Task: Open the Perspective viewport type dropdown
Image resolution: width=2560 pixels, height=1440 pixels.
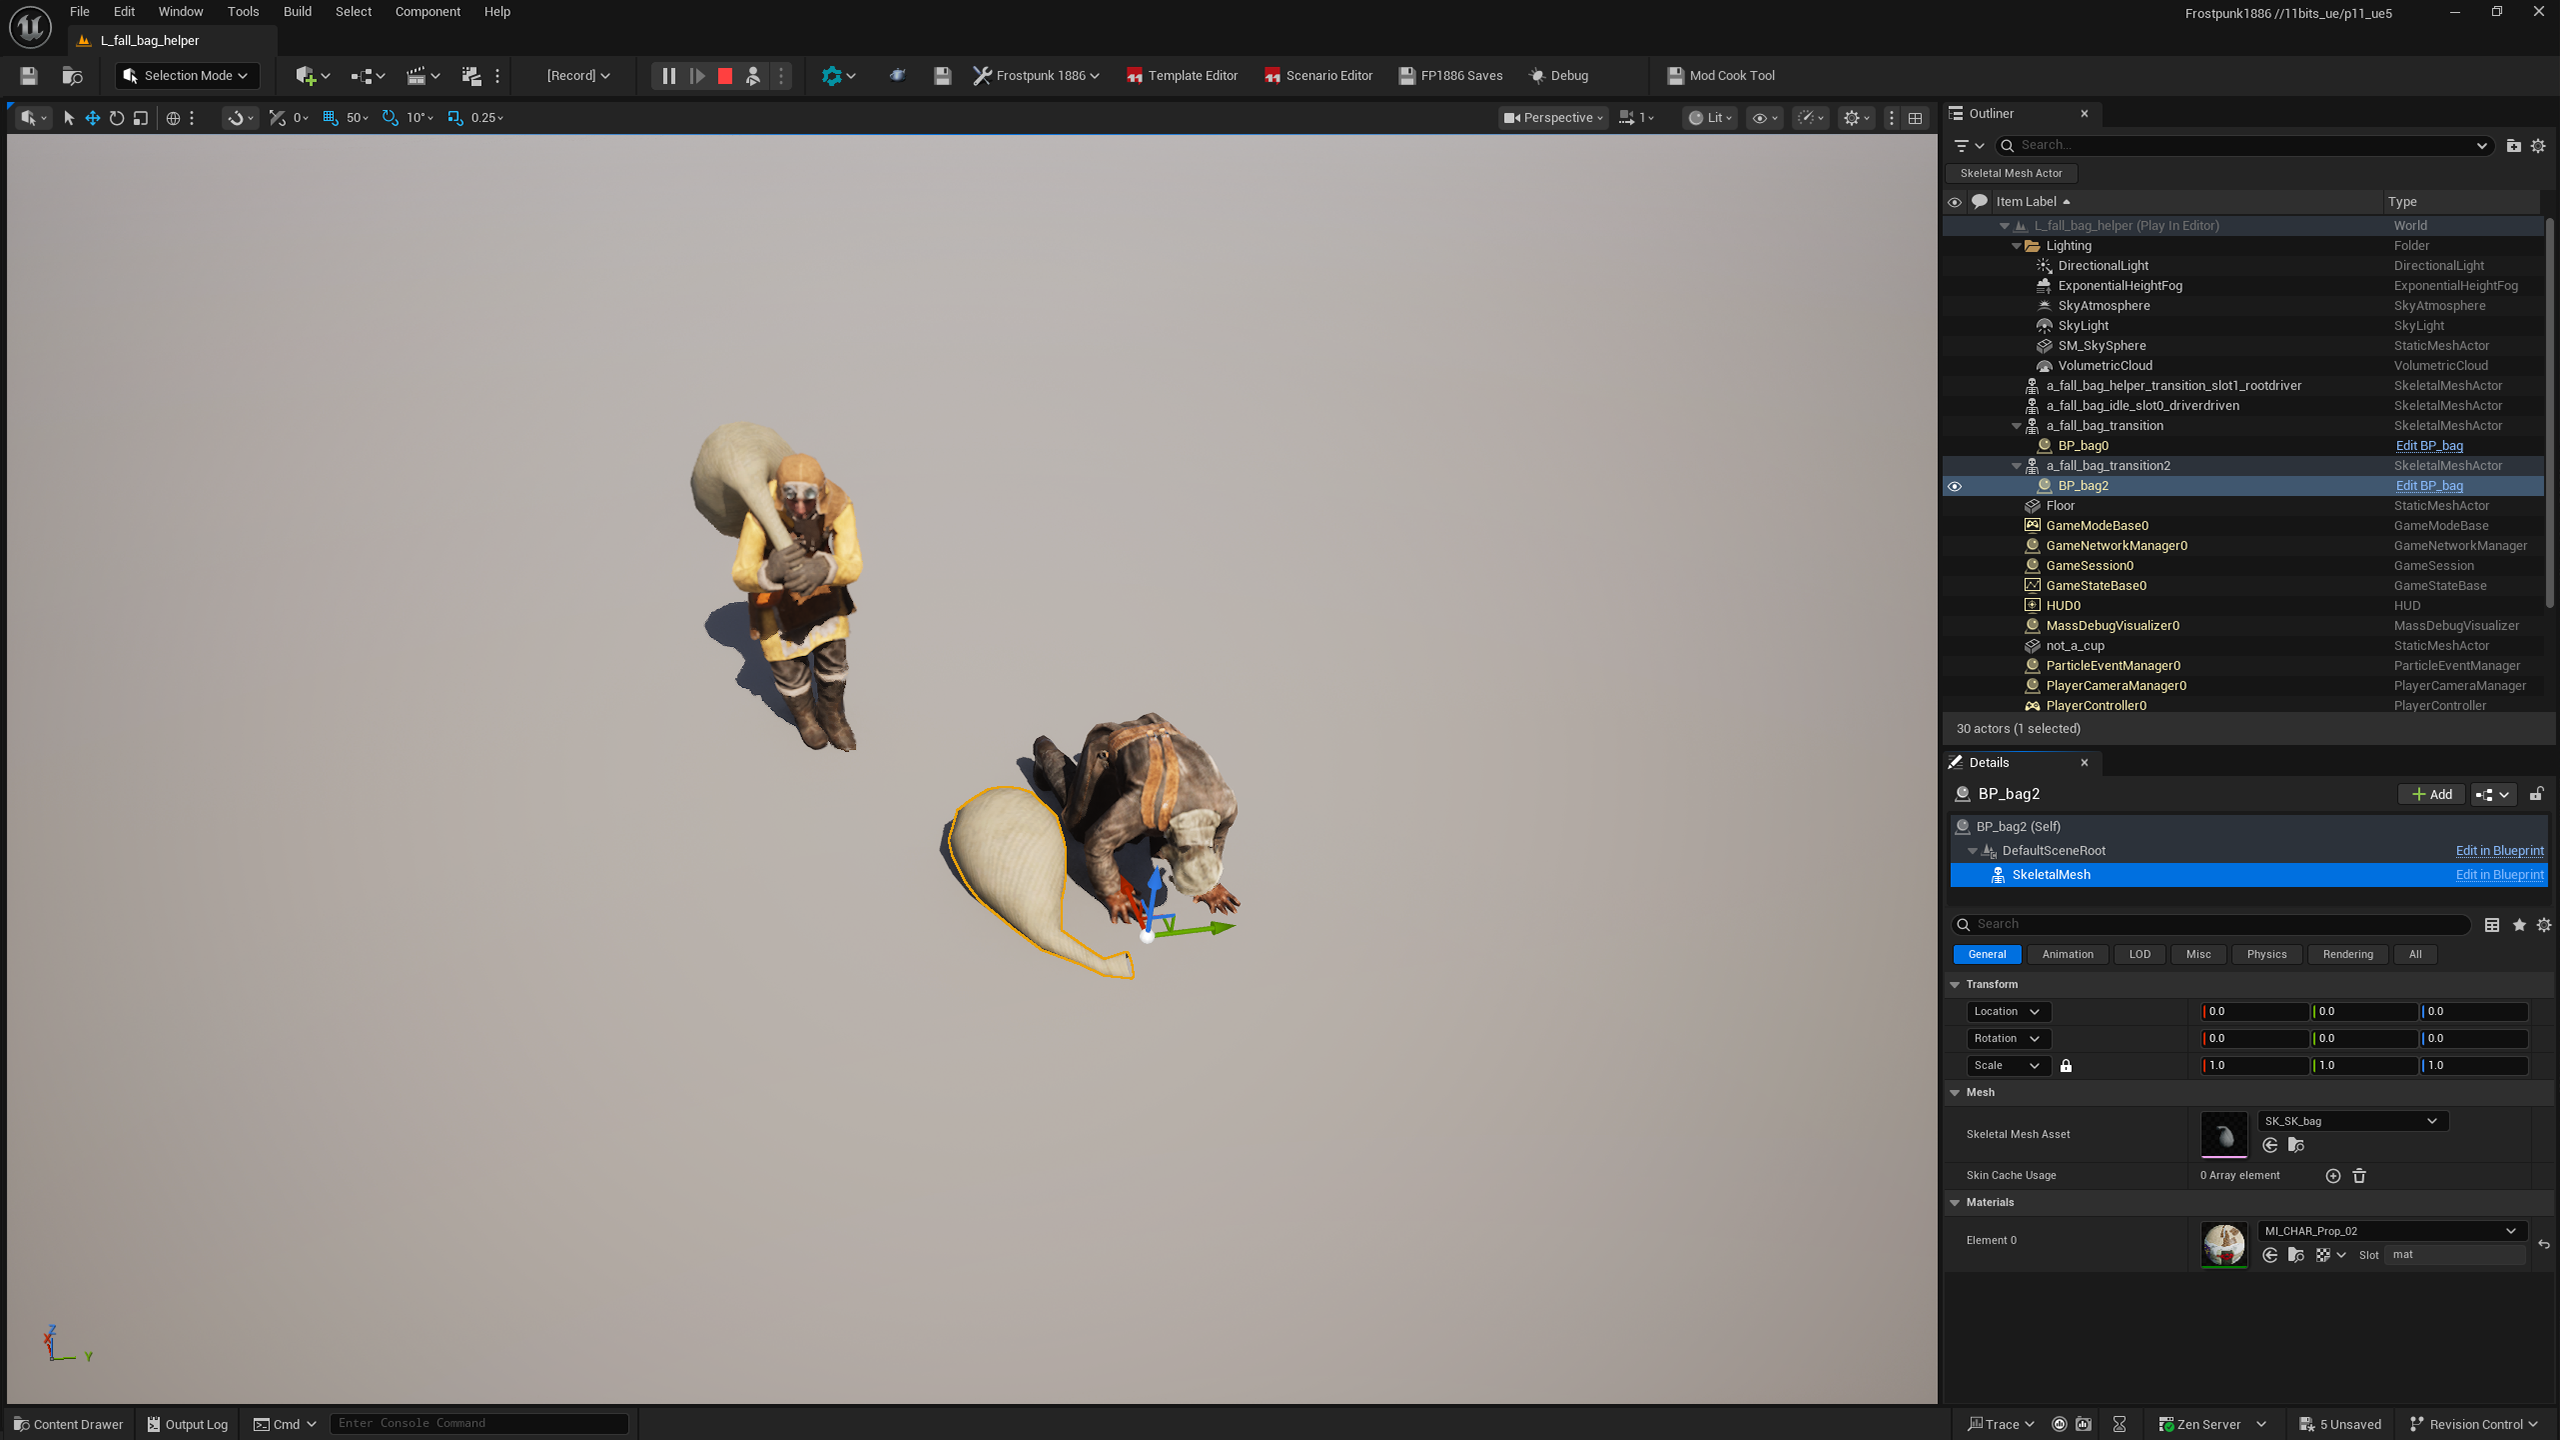Action: pos(1553,118)
